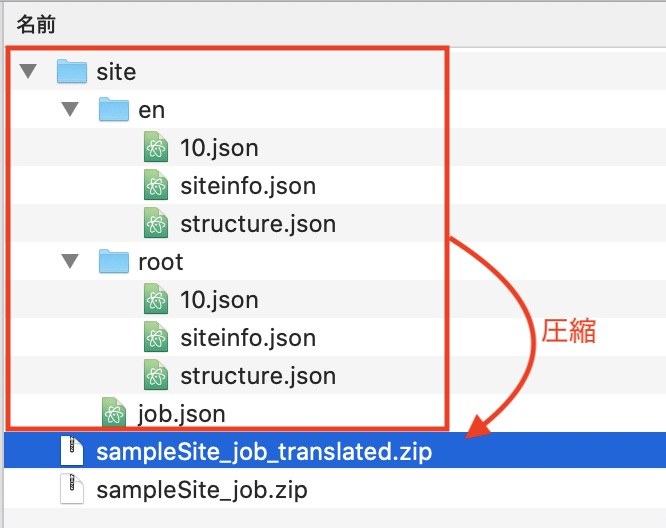The image size is (666, 528).
Task: Select the job.json file name
Action: (181, 414)
